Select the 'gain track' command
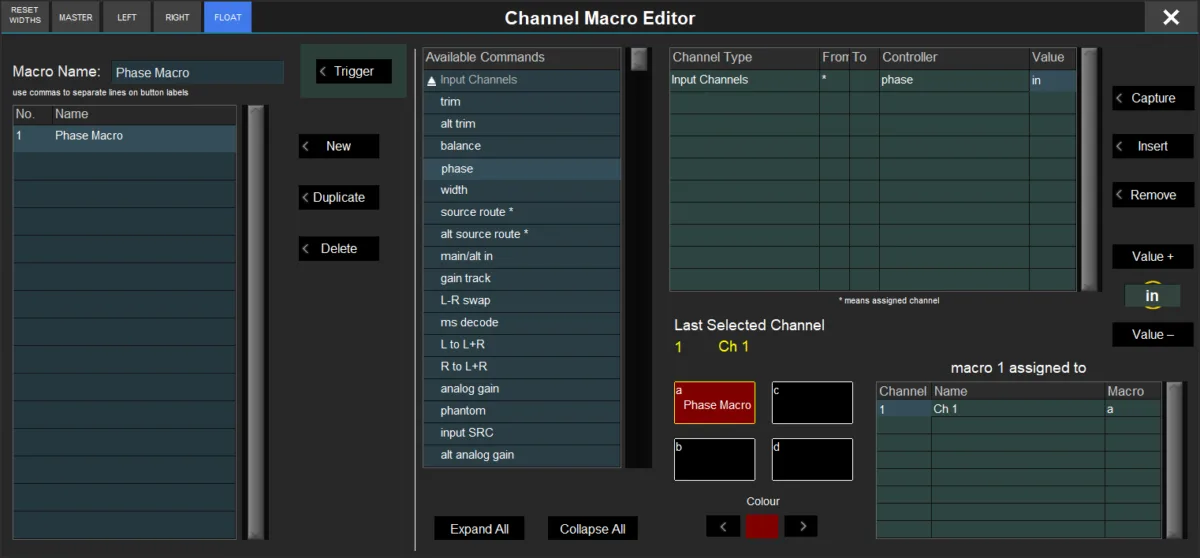1200x558 pixels. [x=521, y=278]
